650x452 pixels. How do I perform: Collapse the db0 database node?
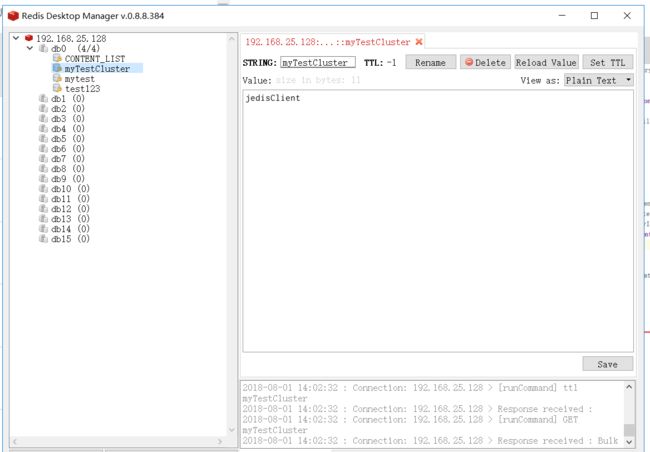tap(30, 48)
